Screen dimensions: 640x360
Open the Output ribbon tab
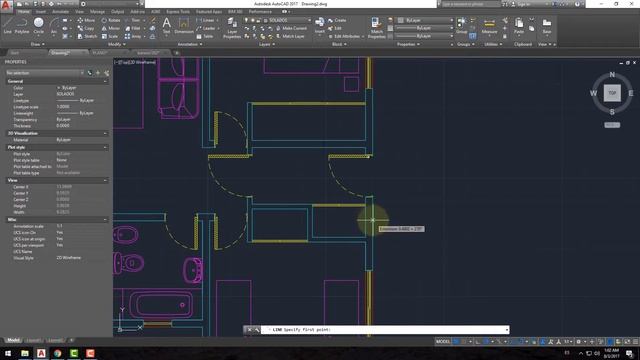click(118, 12)
